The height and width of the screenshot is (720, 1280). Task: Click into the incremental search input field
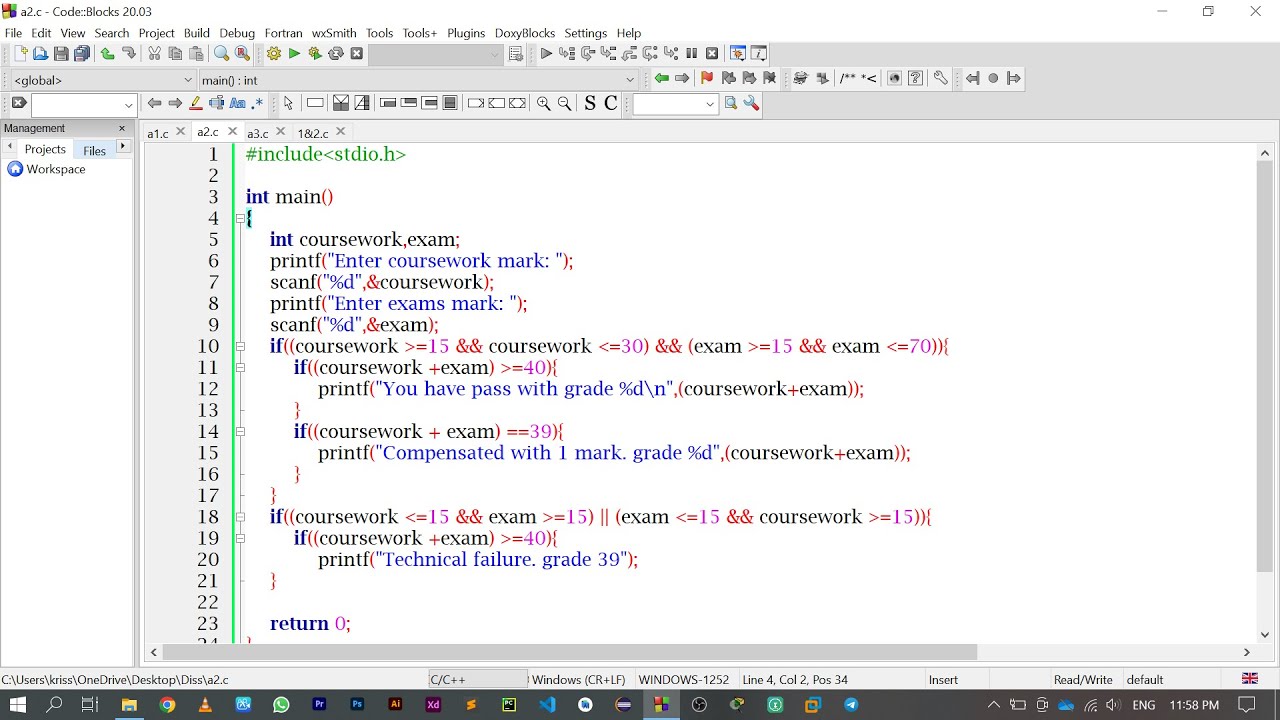pos(77,104)
